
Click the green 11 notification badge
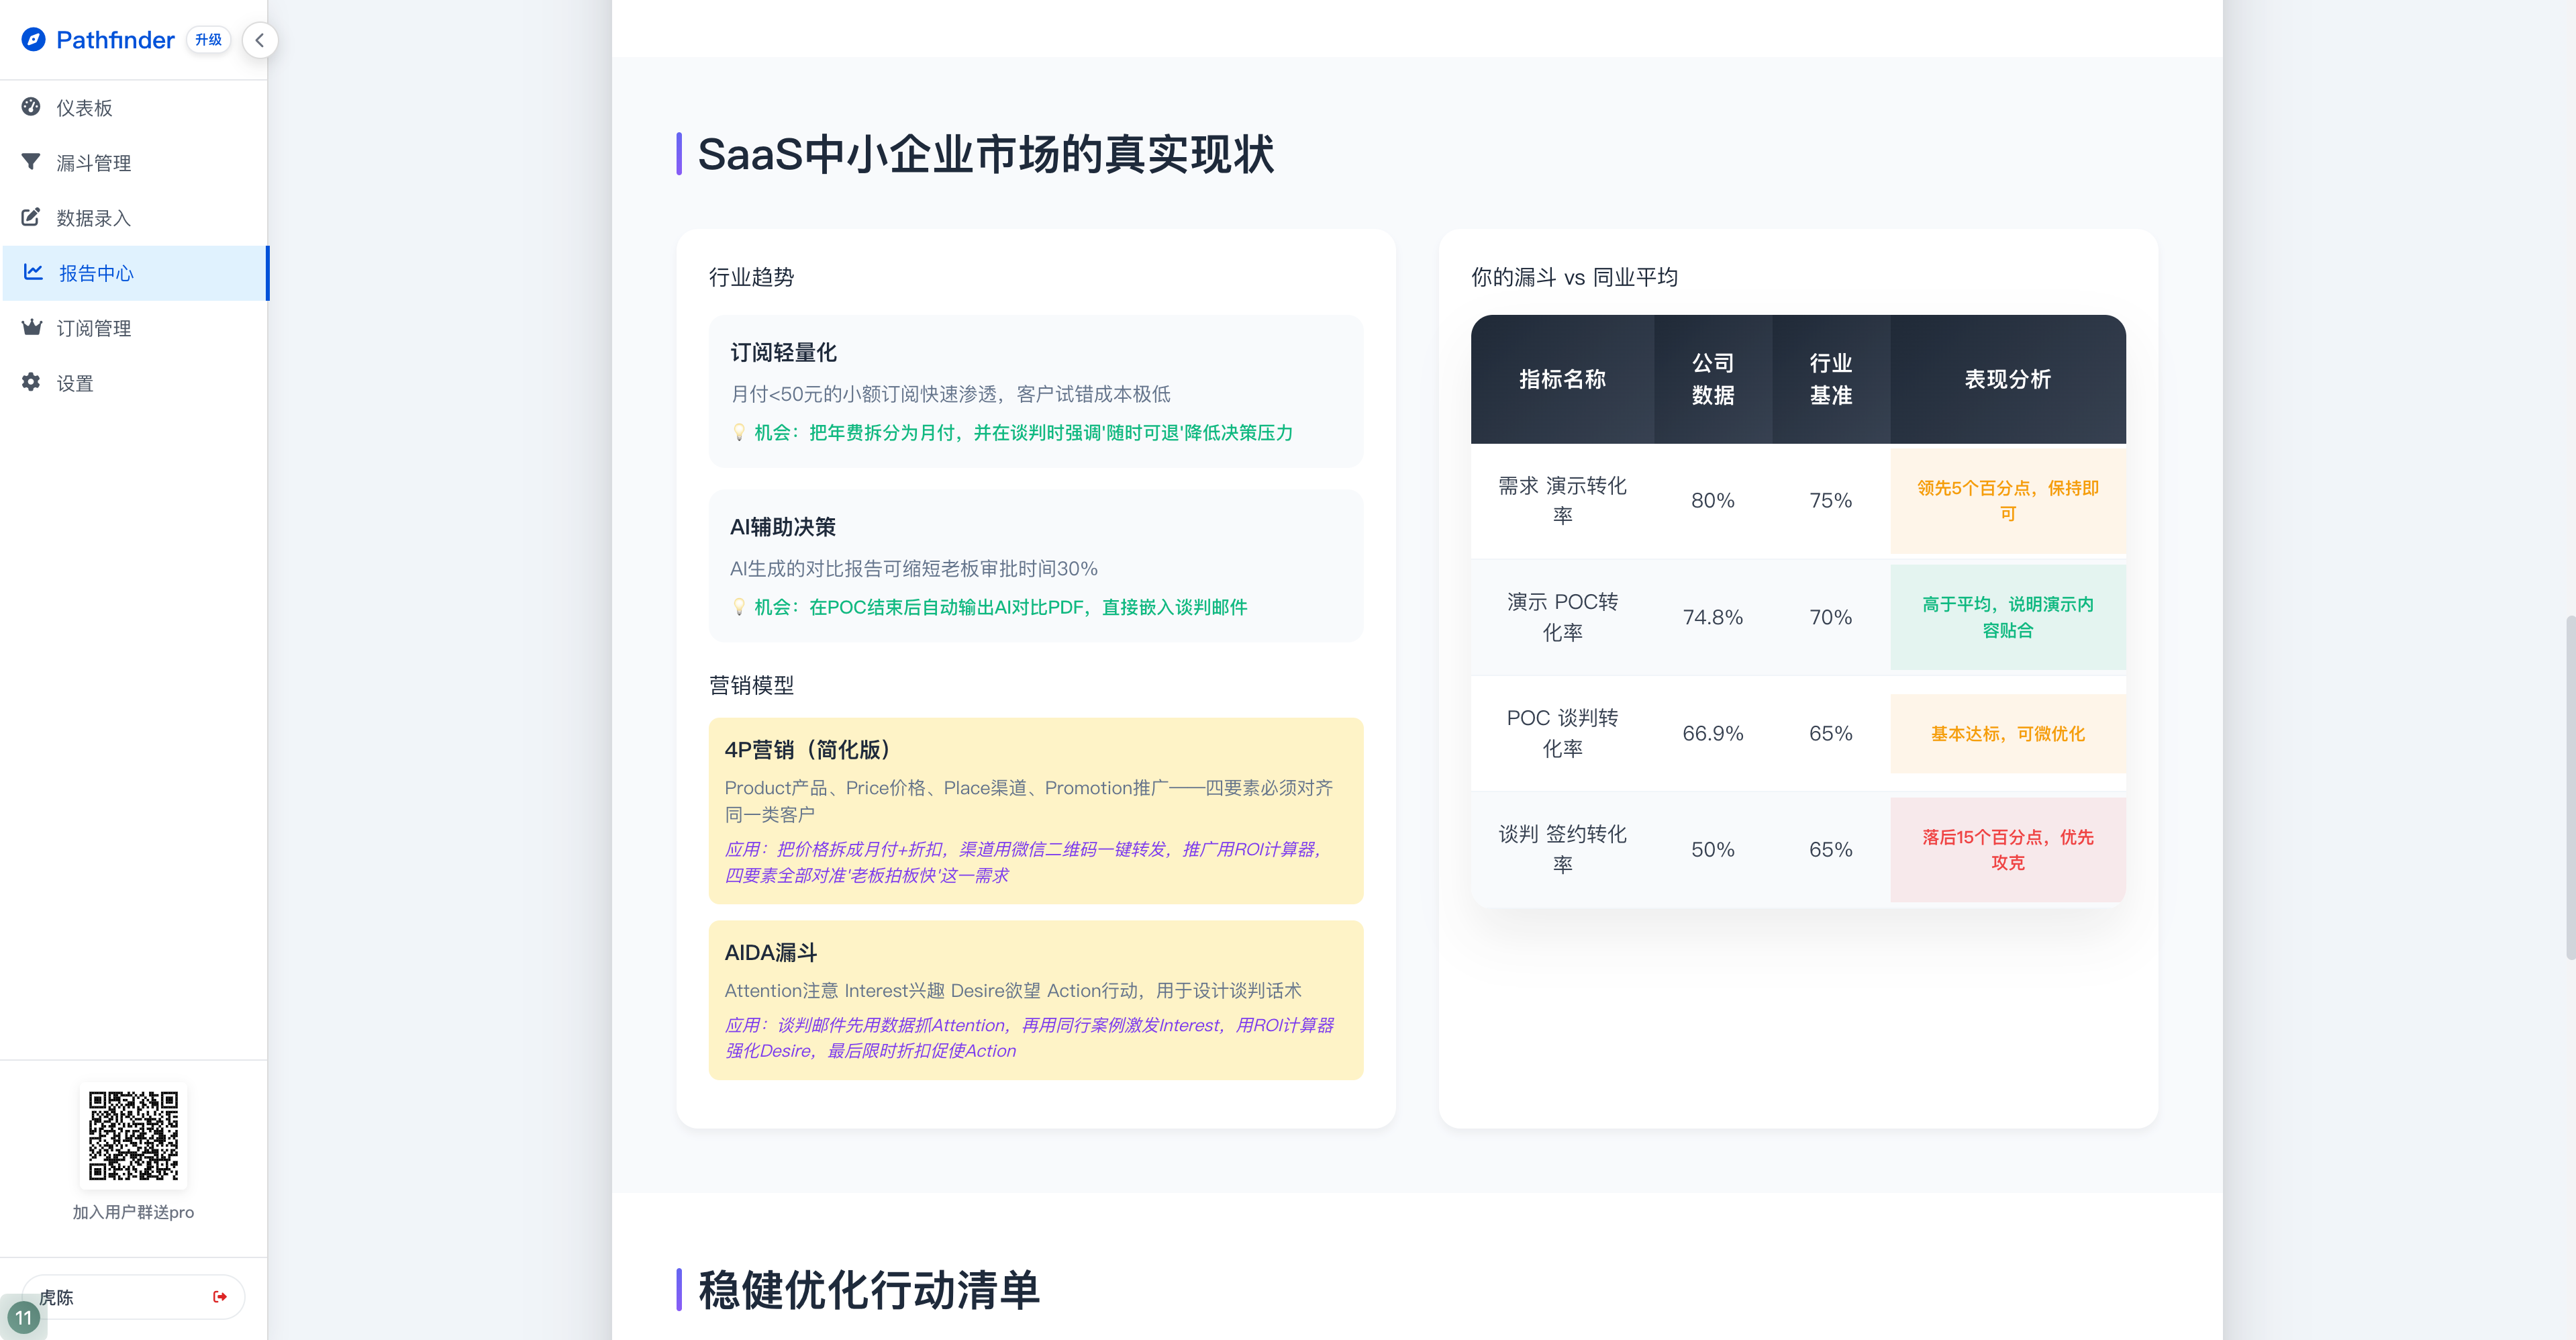(x=22, y=1318)
